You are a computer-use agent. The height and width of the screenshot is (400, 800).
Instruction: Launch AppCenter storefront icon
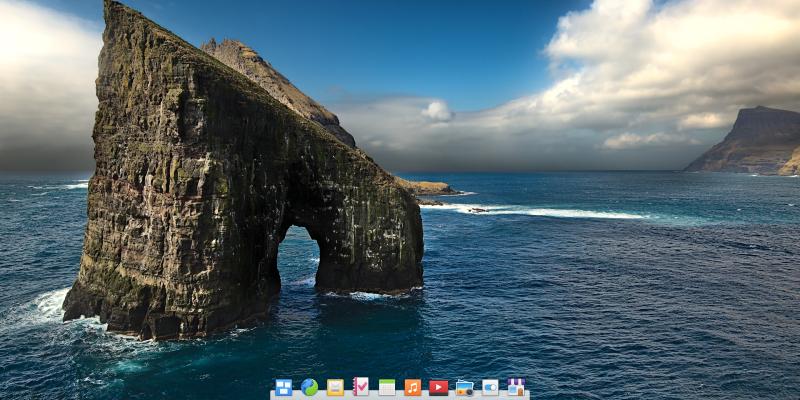pos(516,387)
